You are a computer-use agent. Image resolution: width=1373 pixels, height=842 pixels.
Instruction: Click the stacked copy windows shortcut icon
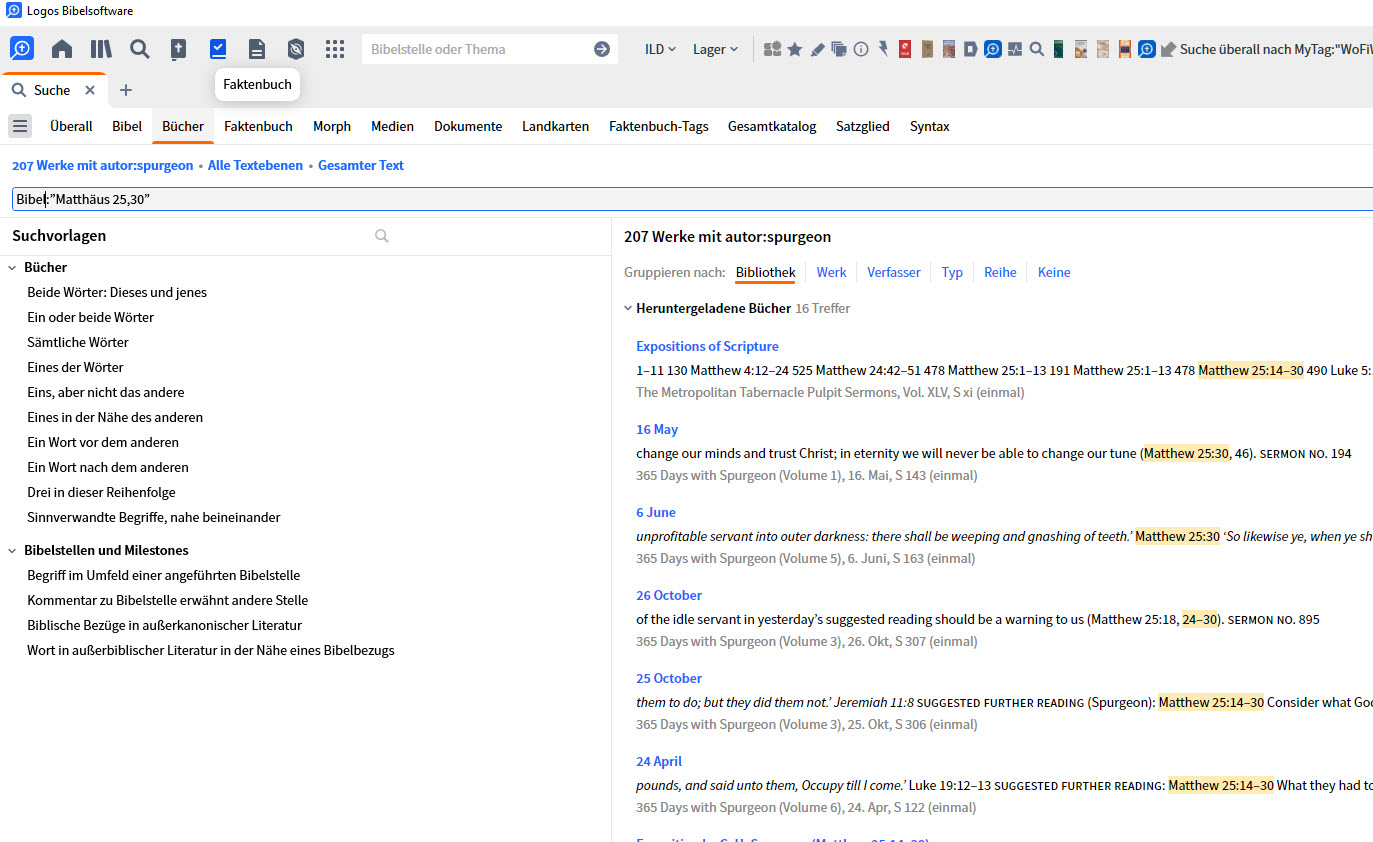point(839,49)
